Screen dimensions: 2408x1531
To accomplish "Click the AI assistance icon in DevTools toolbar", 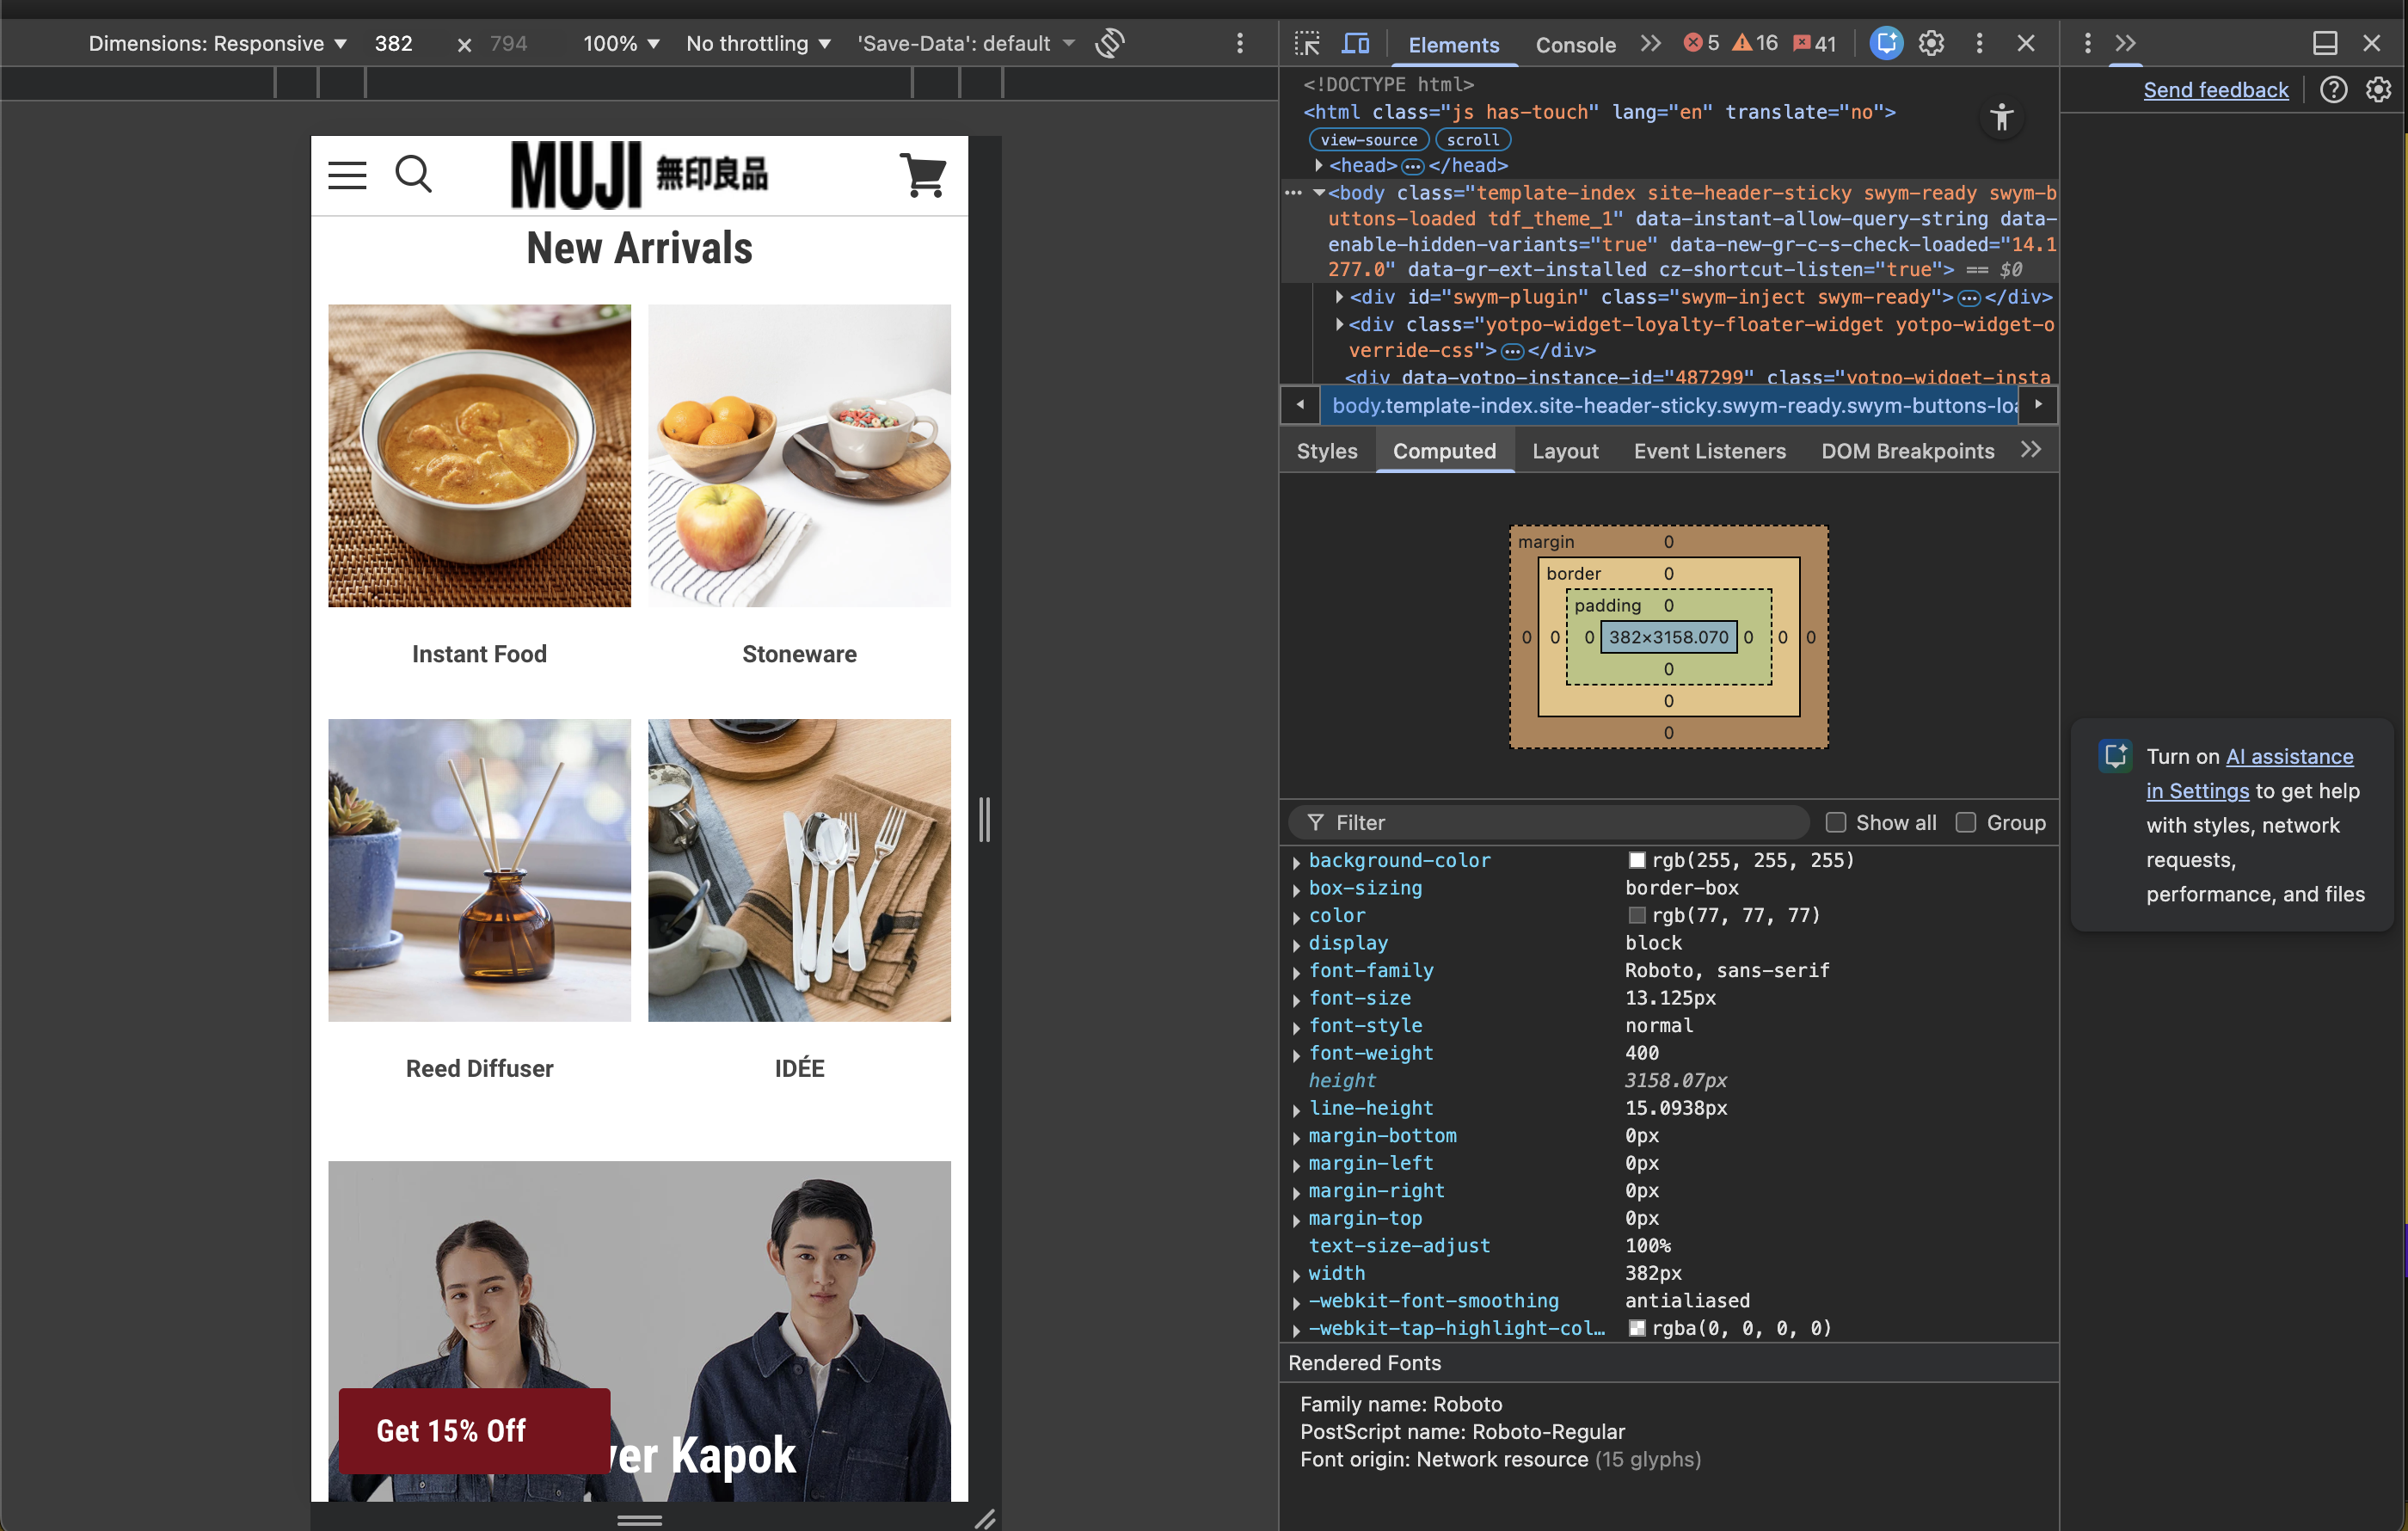I will pos(1886,43).
